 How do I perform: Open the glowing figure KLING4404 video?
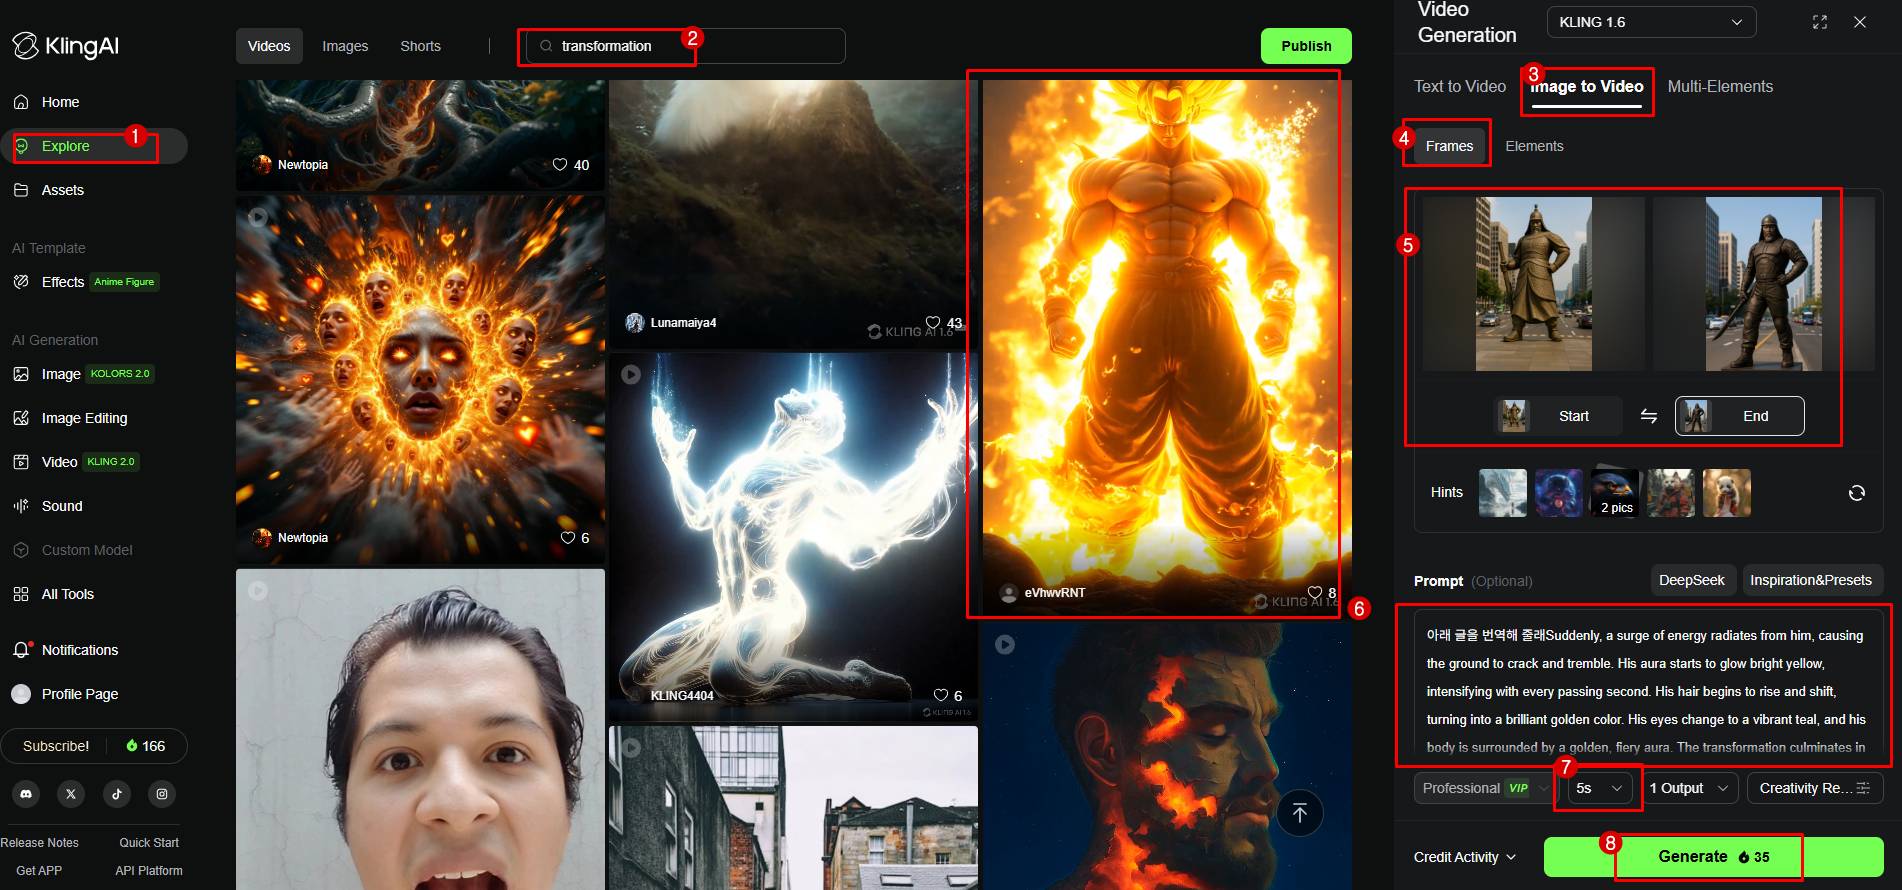coord(793,537)
